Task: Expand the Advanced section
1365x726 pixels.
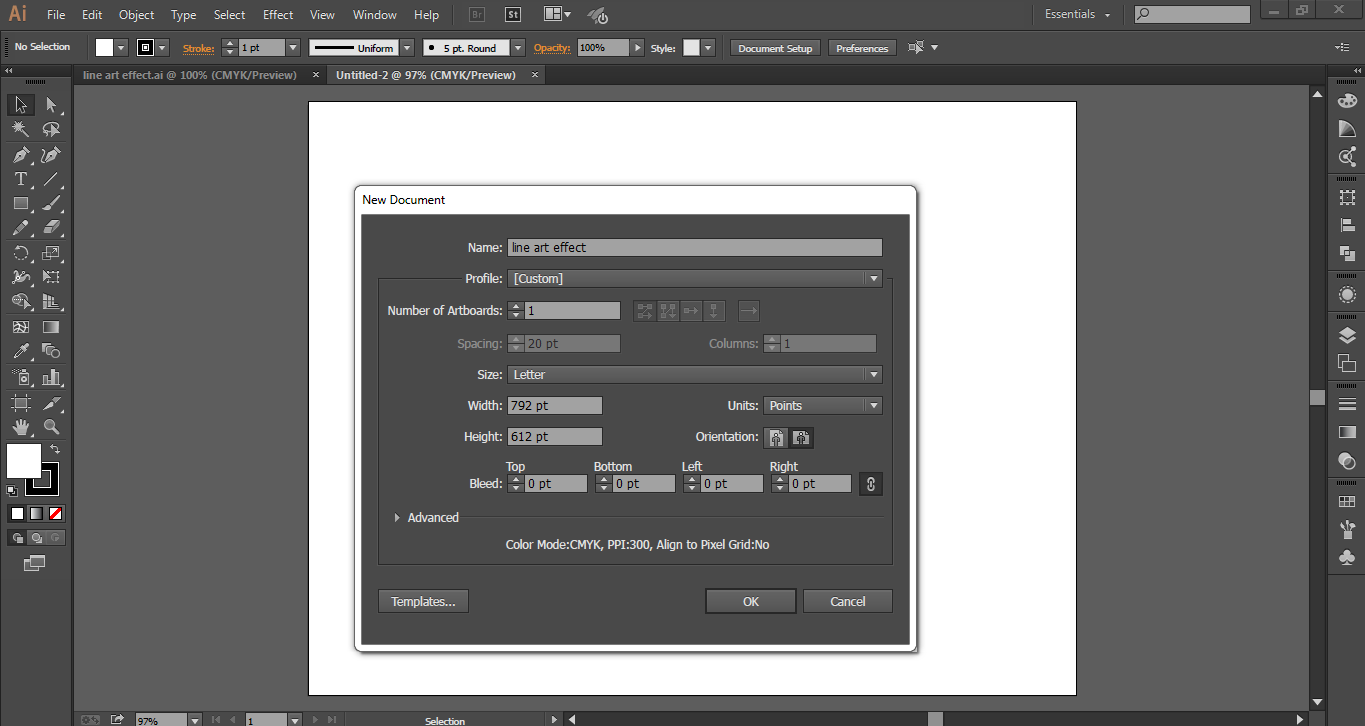Action: pos(398,518)
